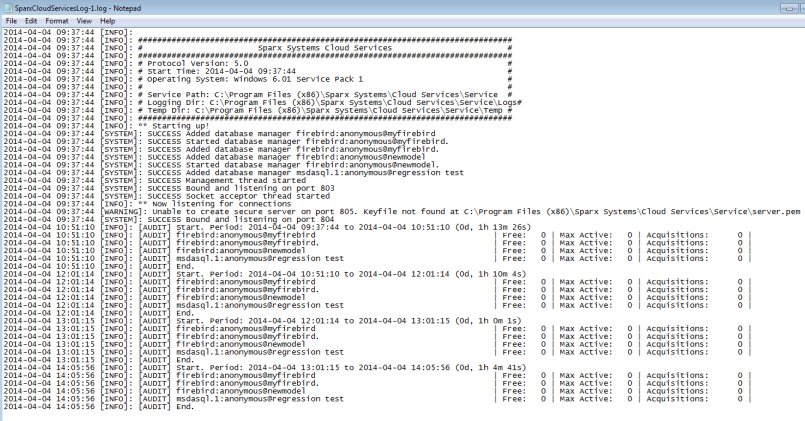Image resolution: width=805 pixels, height=421 pixels.
Task: Open the Help menu
Action: click(x=107, y=20)
